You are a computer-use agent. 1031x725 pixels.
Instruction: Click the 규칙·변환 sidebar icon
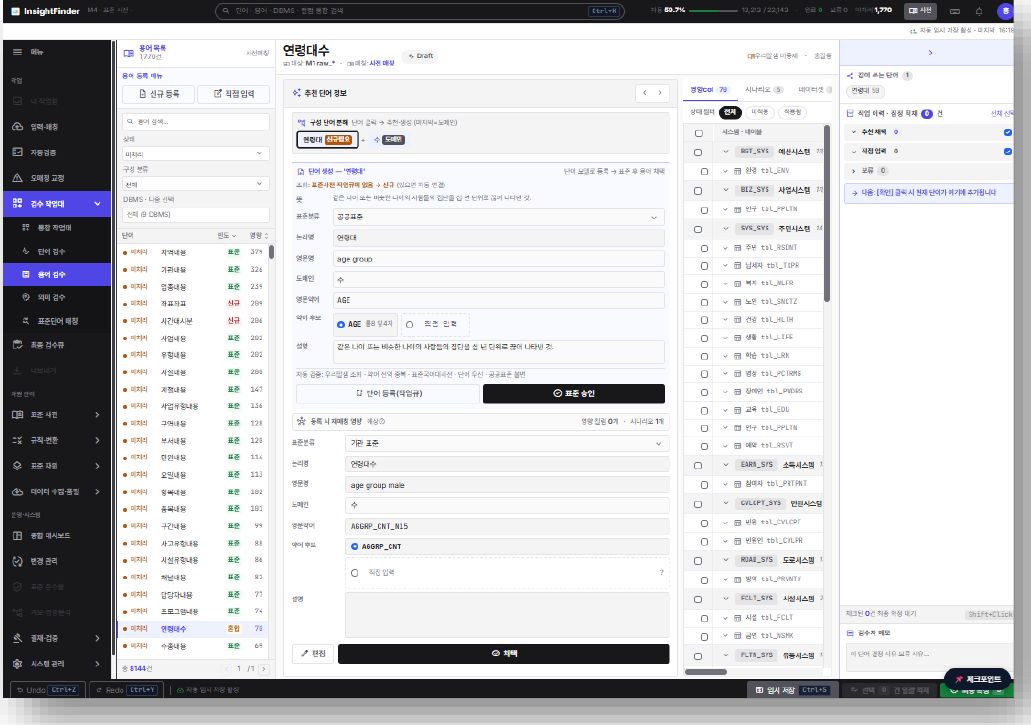coord(18,440)
